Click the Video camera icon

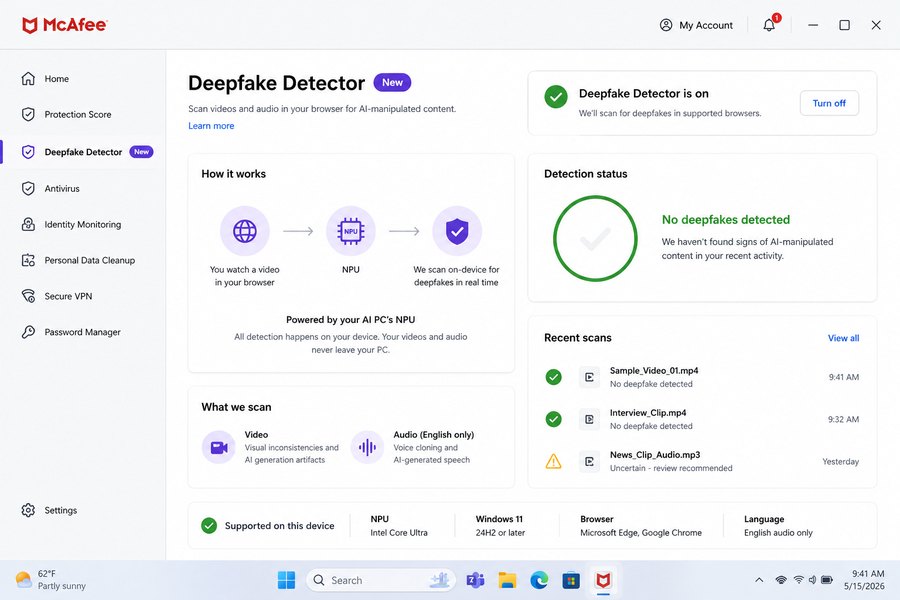219,447
